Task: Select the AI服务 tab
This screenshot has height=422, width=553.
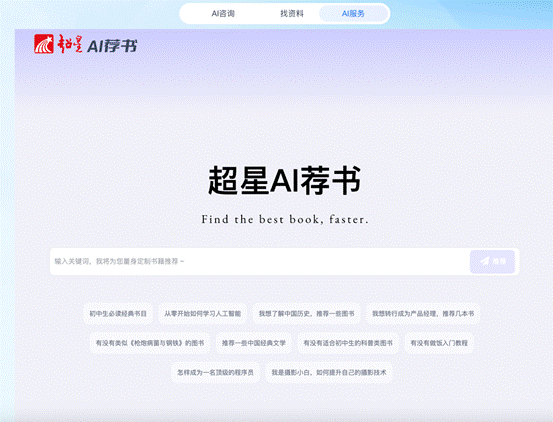Action: click(353, 14)
